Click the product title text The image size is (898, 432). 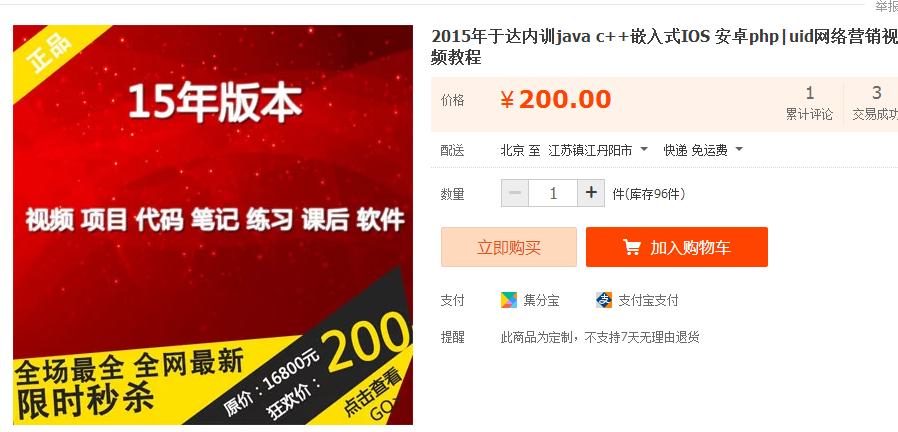point(664,47)
